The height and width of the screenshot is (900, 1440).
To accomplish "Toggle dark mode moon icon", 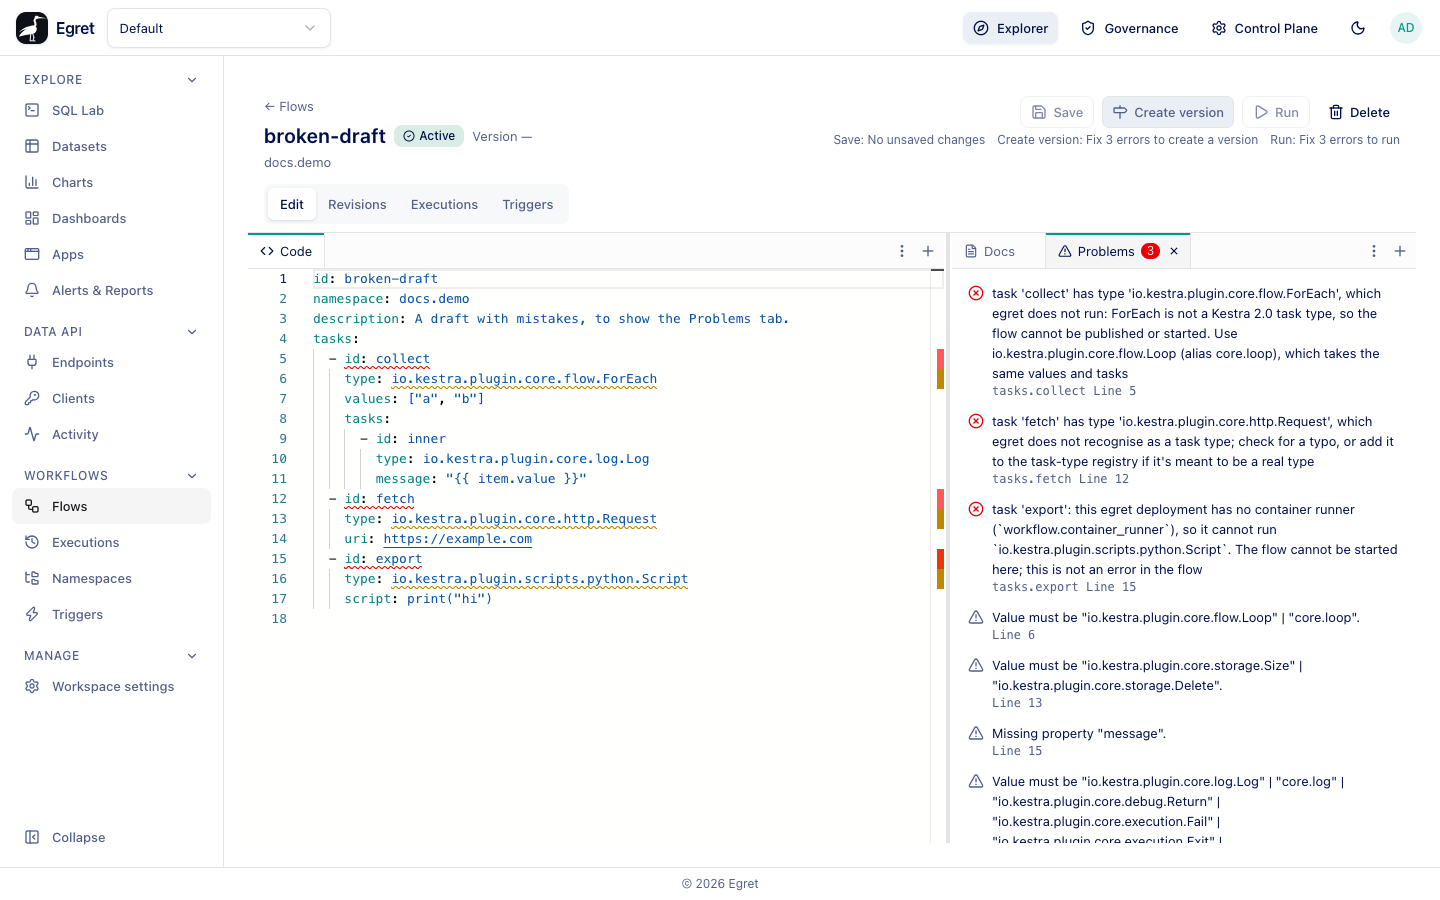I will [x=1358, y=28].
